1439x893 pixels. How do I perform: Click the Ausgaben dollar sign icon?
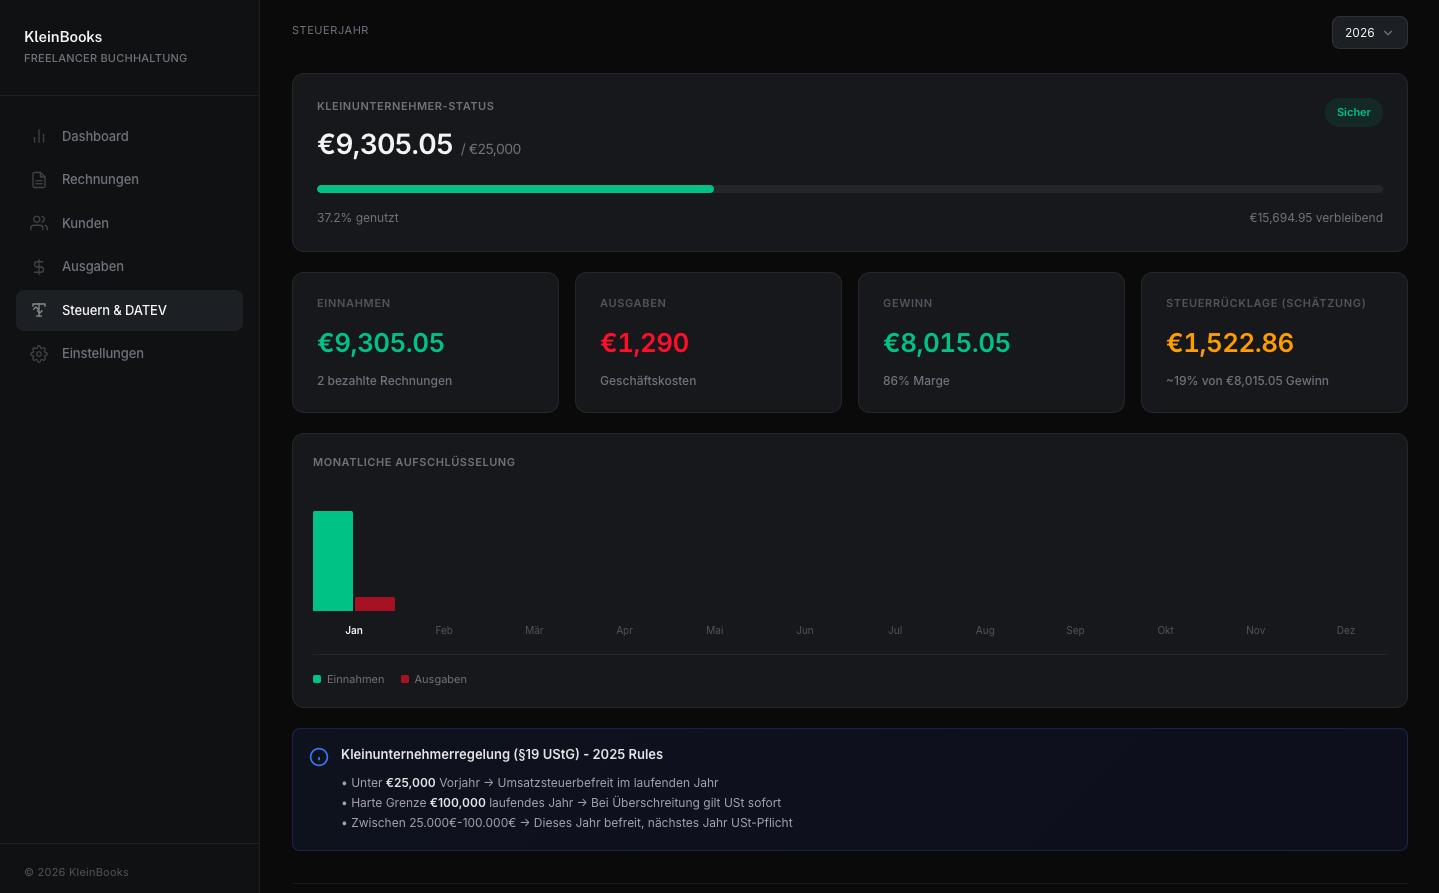pos(39,267)
